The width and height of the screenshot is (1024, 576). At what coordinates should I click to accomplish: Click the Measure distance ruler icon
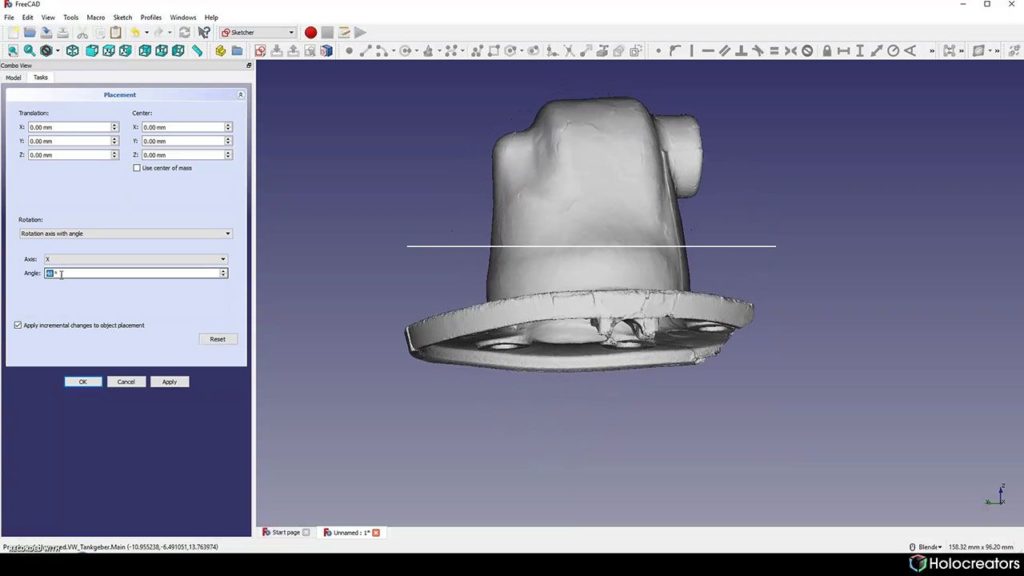(x=197, y=51)
